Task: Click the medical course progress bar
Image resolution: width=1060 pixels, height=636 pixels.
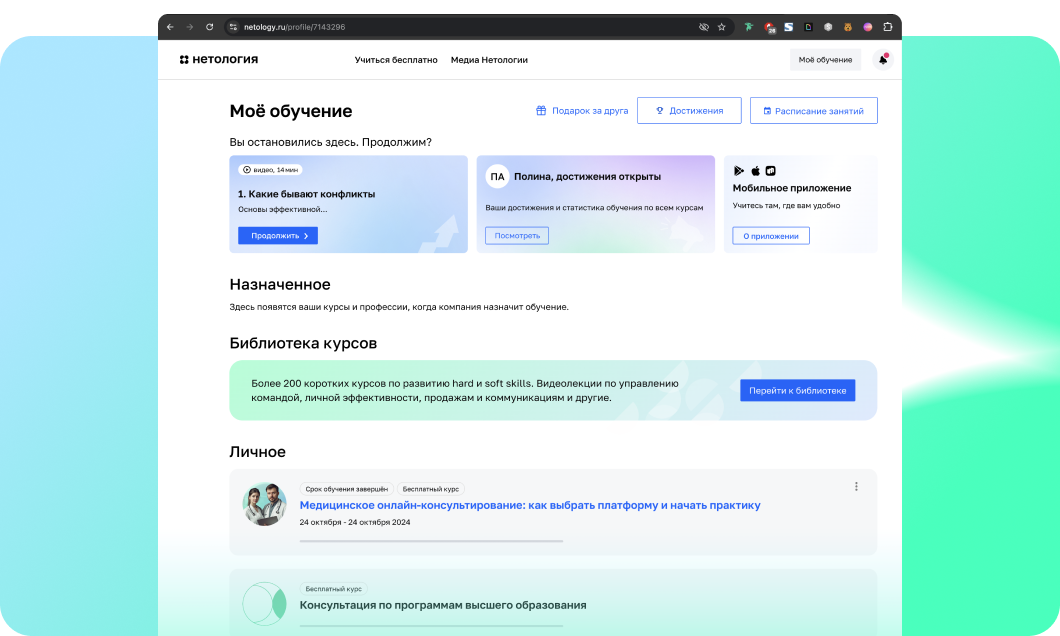Action: pyautogui.click(x=431, y=541)
